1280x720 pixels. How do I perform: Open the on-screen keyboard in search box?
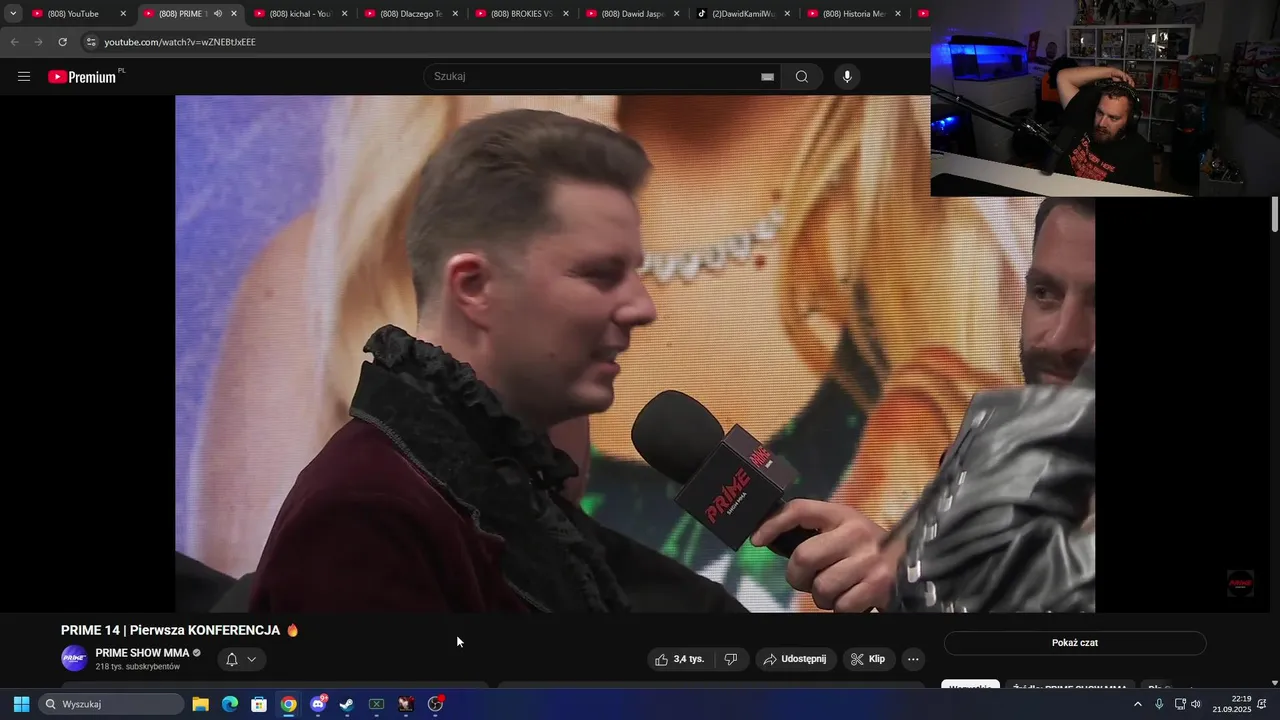(767, 77)
